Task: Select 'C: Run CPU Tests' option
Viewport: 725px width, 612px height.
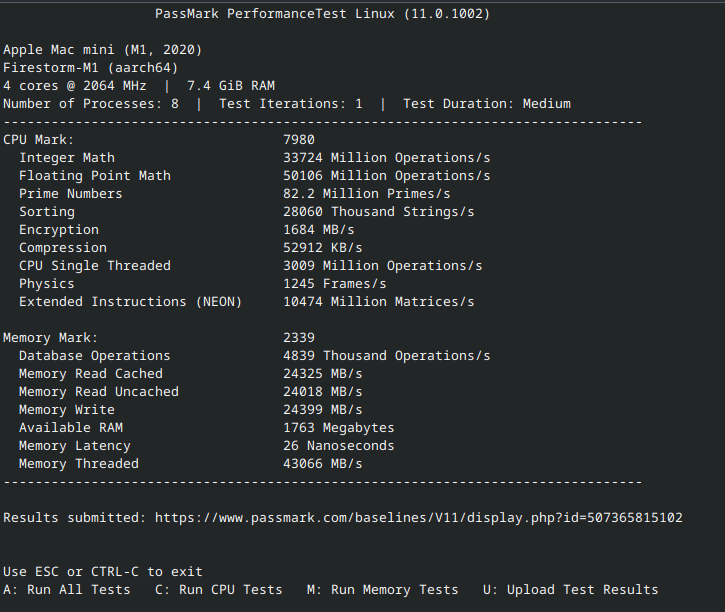Action: click(218, 590)
